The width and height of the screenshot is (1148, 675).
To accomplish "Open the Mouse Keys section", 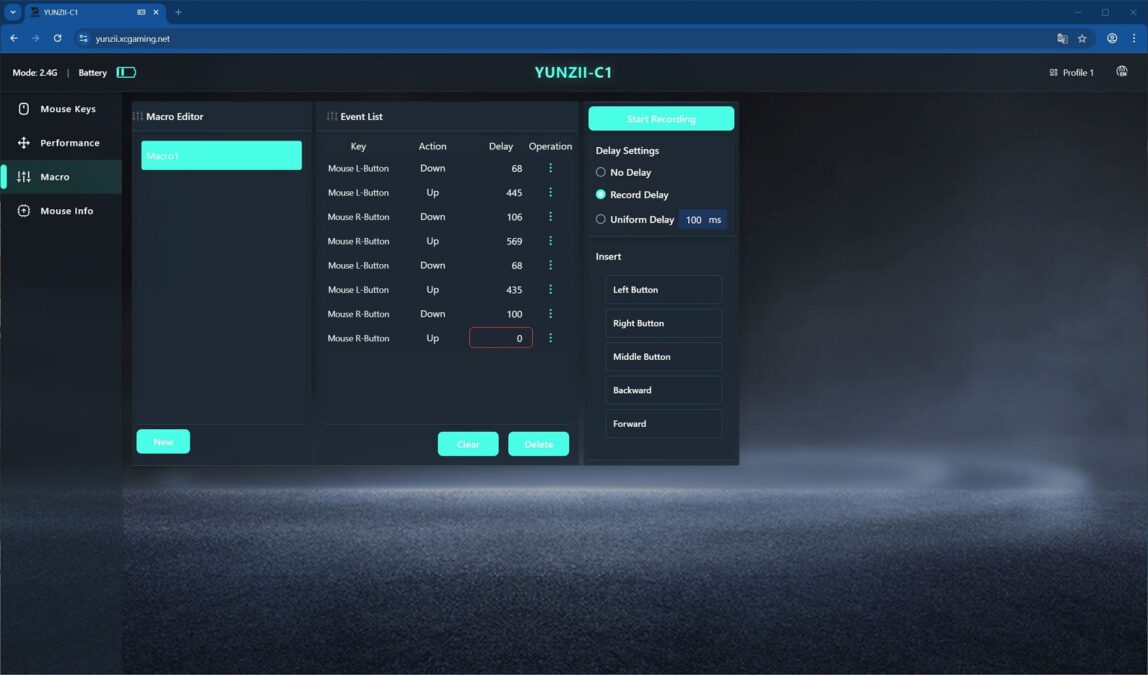I will click(x=61, y=109).
